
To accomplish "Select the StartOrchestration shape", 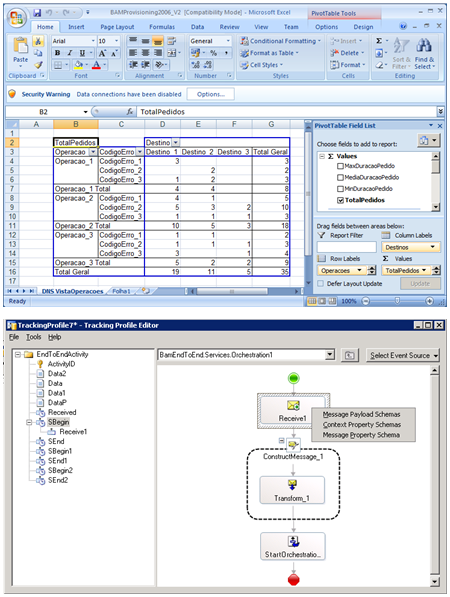I will [x=292, y=546].
